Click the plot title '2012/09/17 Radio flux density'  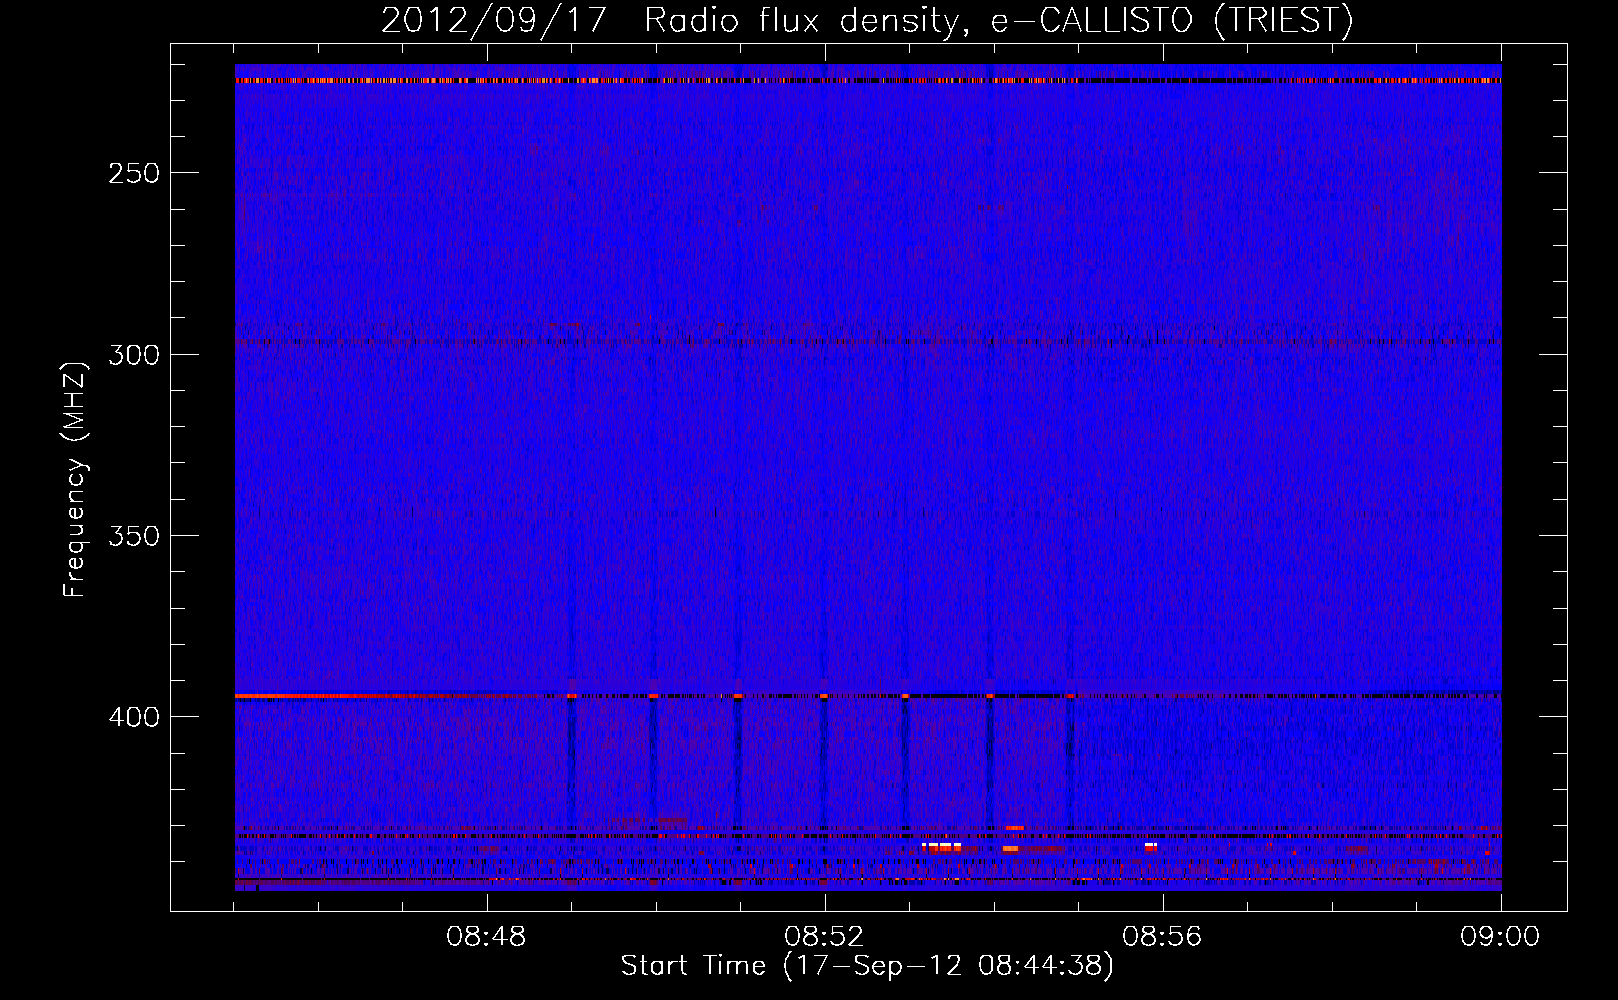pyautogui.click(x=670, y=21)
